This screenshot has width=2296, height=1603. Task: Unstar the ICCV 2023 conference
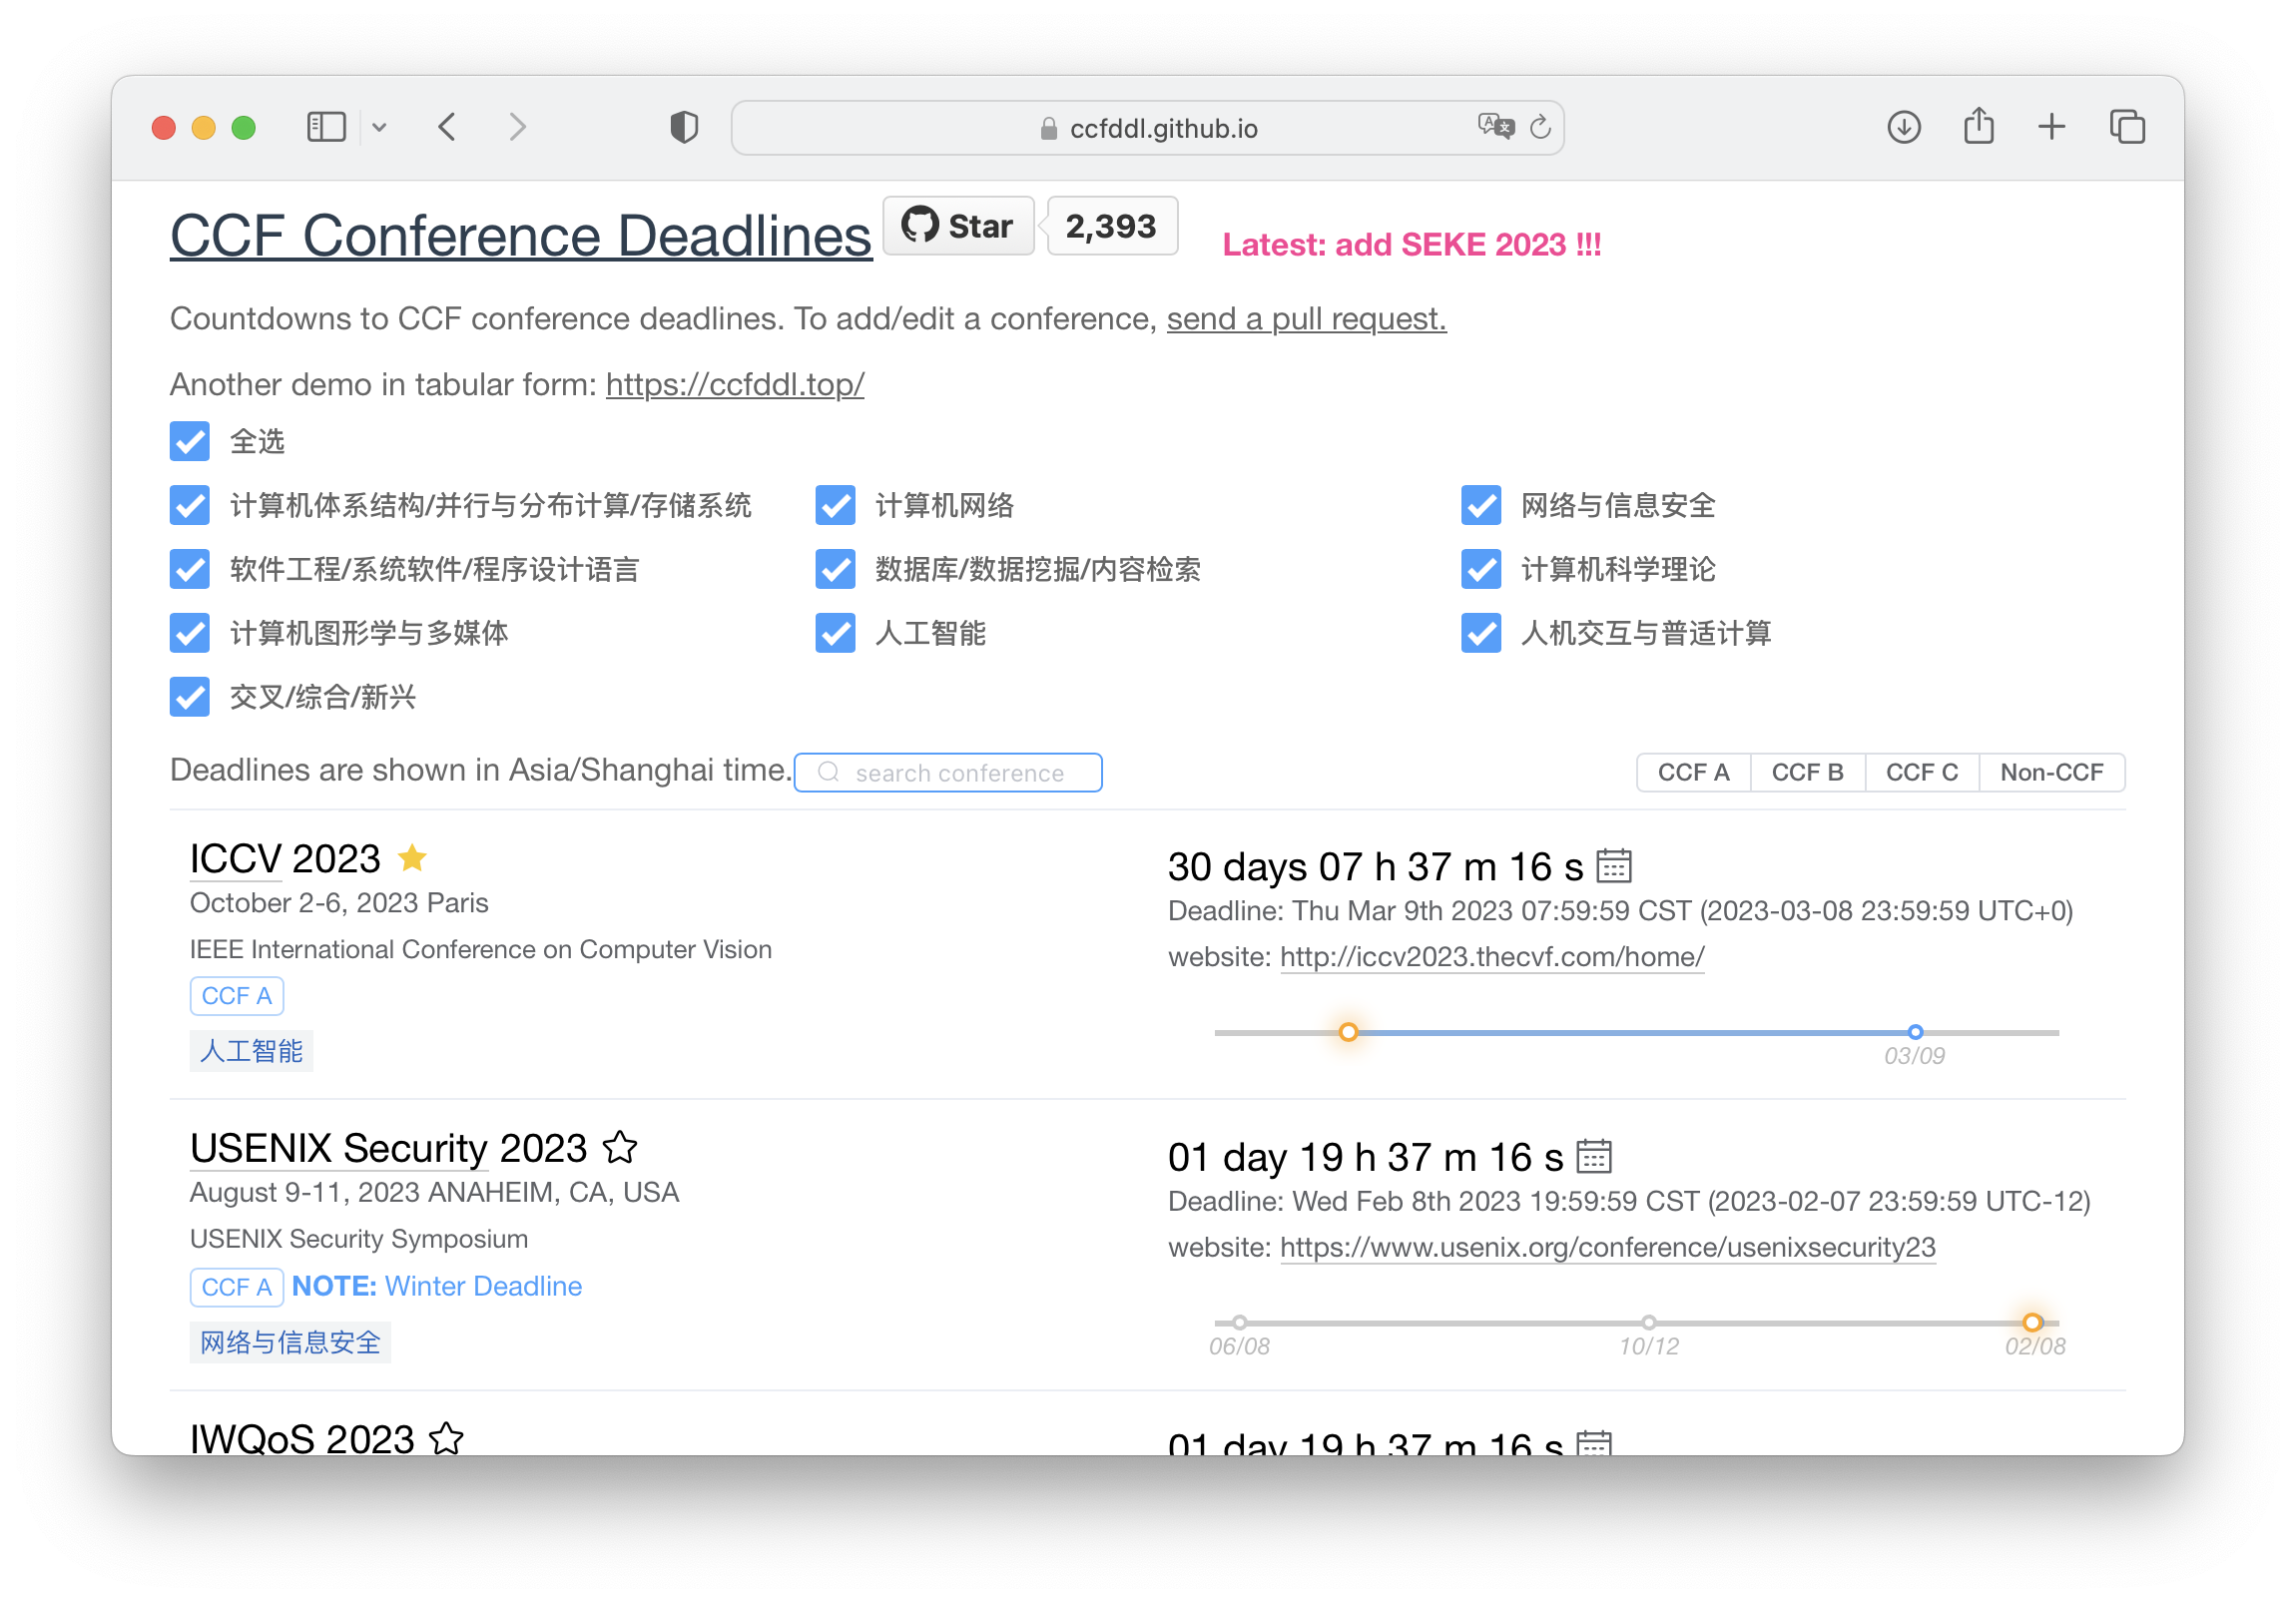click(x=412, y=858)
